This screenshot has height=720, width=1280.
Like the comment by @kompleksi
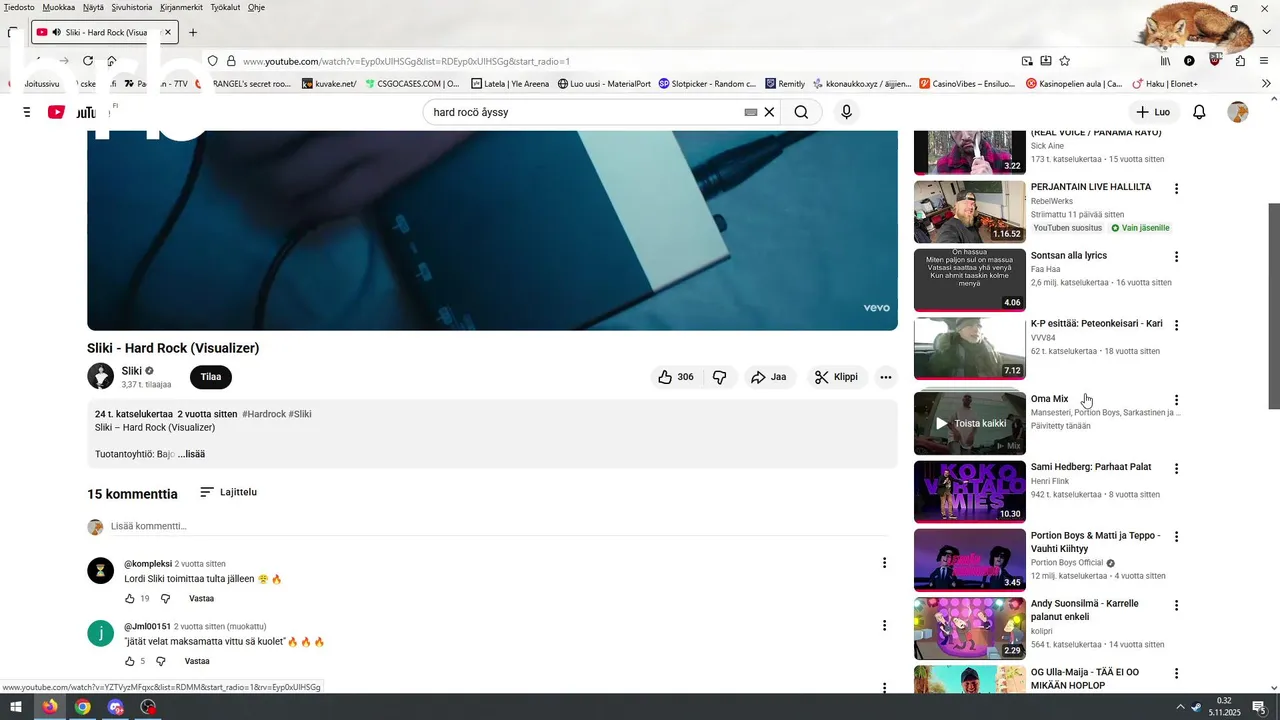click(x=130, y=599)
